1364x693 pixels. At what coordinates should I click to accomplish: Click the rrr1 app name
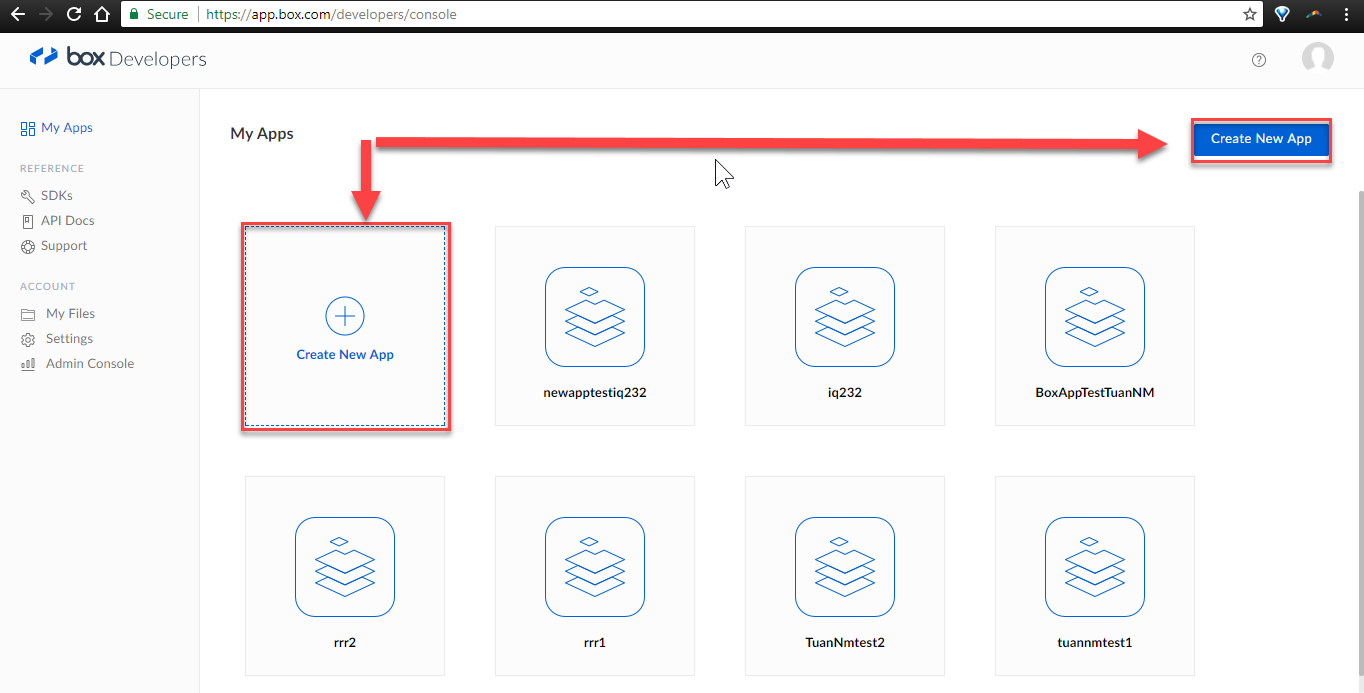point(595,643)
